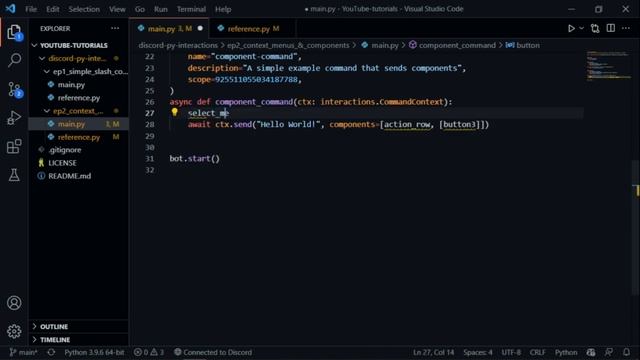The width and height of the screenshot is (640, 360).
Task: Click the errors count icon in status bar
Action: pos(141,352)
